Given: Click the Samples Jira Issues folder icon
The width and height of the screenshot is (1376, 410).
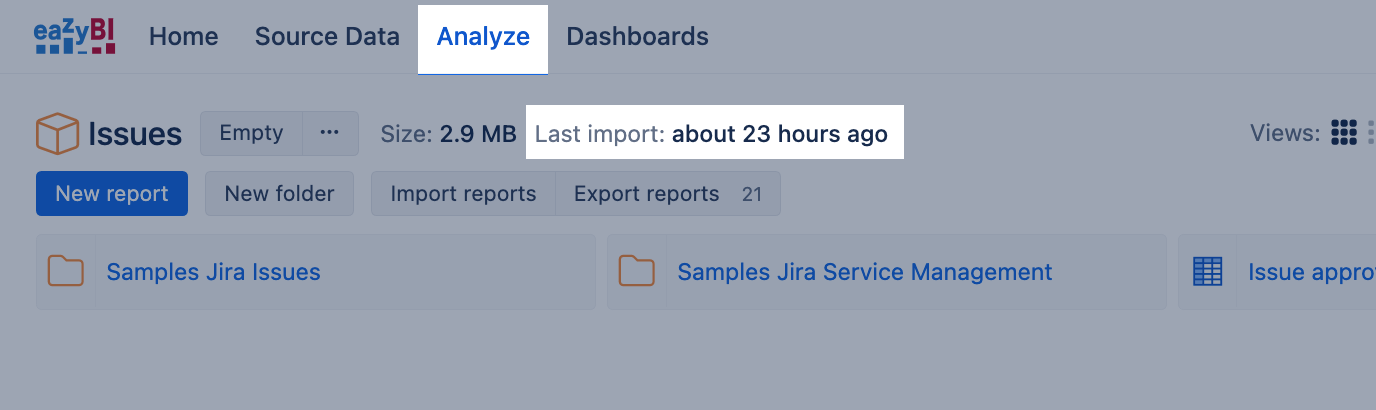Looking at the screenshot, I should 66,272.
